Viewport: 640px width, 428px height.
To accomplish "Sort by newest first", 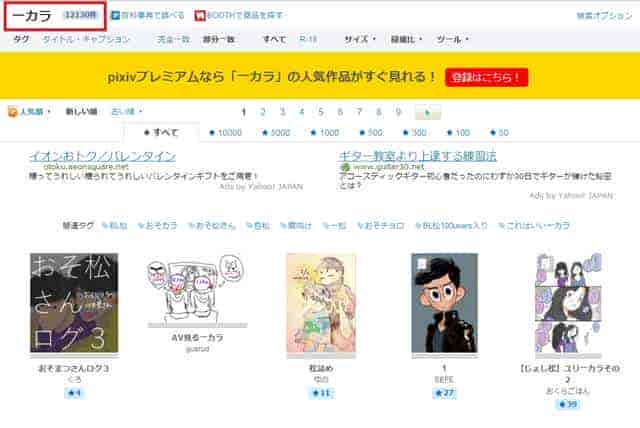I will click(81, 111).
